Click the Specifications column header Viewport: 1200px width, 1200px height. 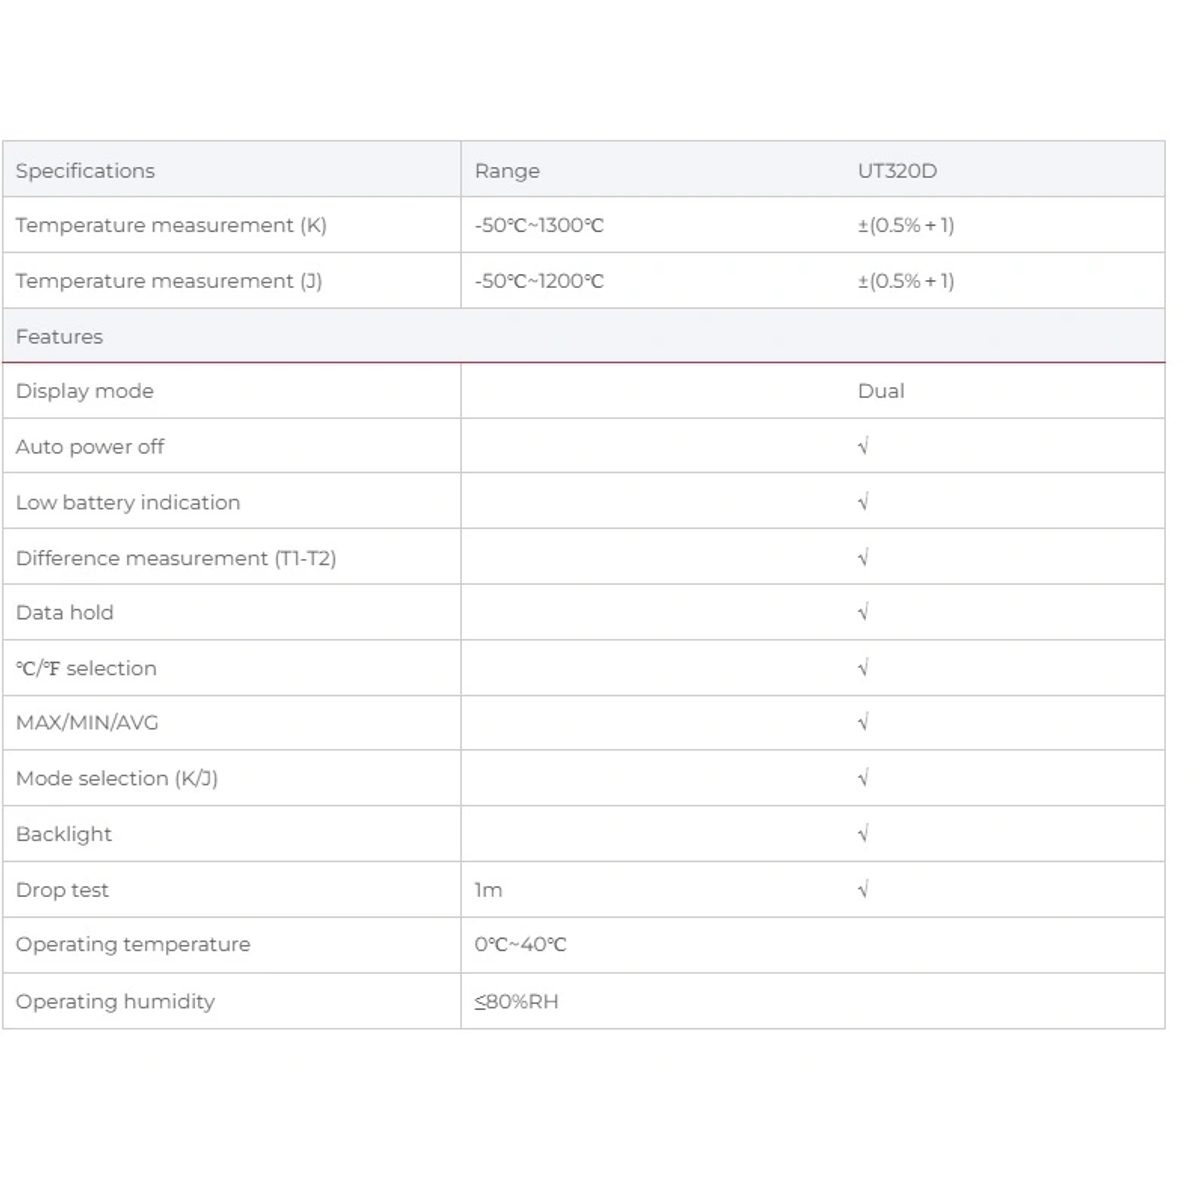coord(85,171)
